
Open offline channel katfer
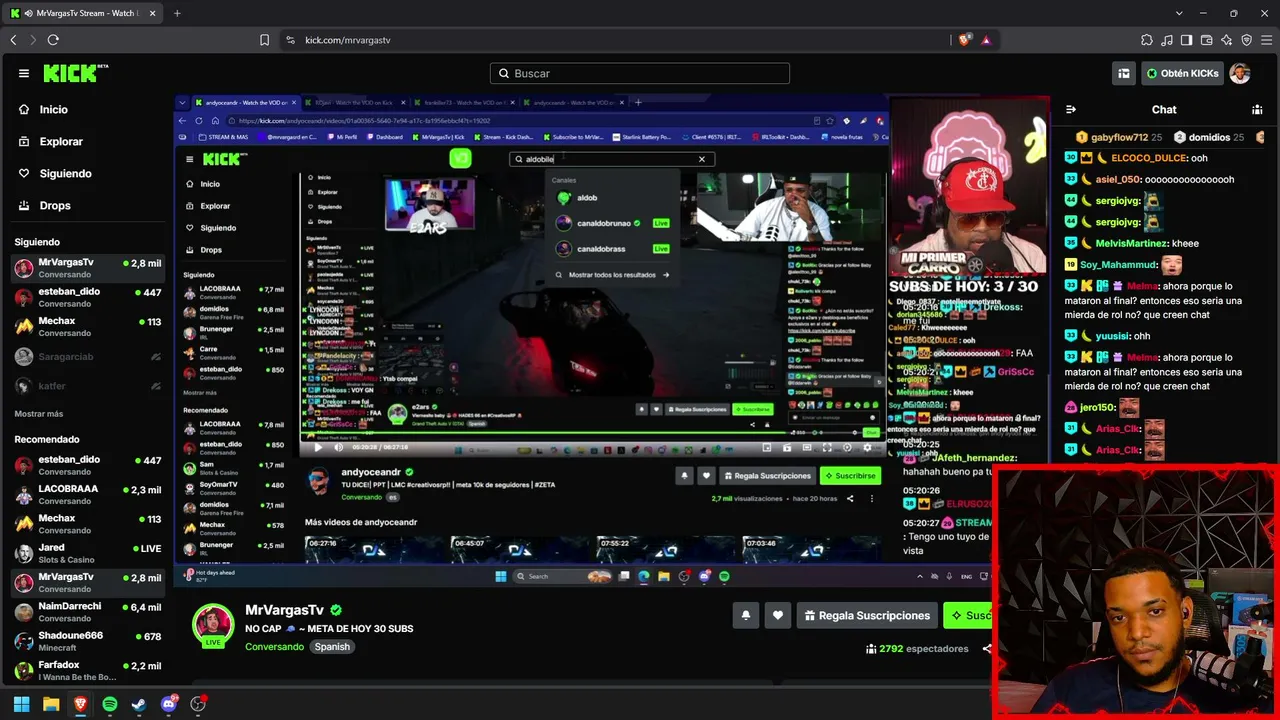(x=88, y=386)
